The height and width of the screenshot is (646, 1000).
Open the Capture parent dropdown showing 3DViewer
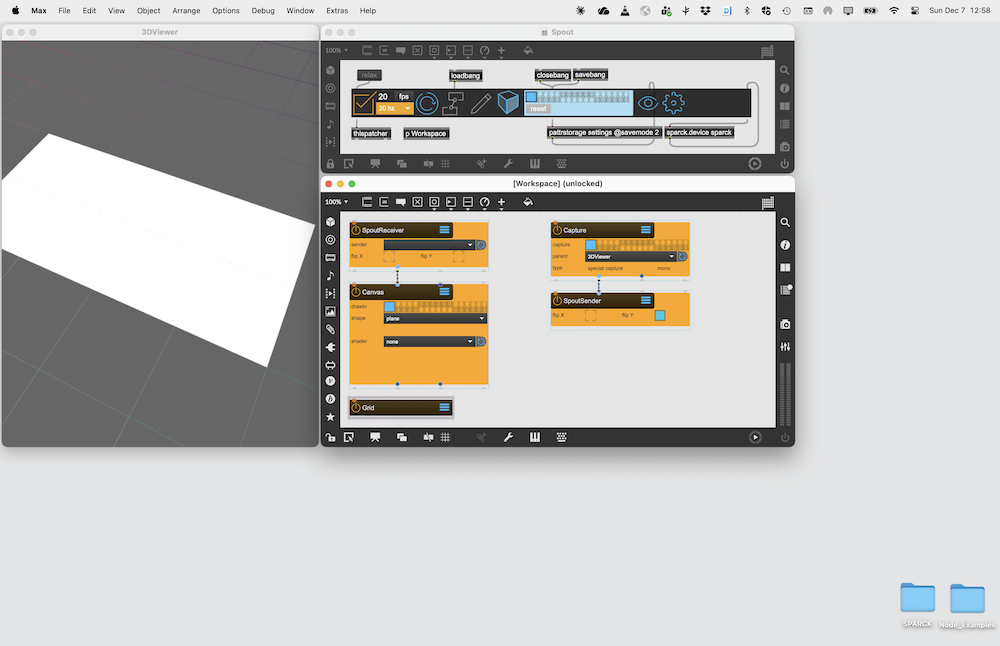tap(630, 257)
